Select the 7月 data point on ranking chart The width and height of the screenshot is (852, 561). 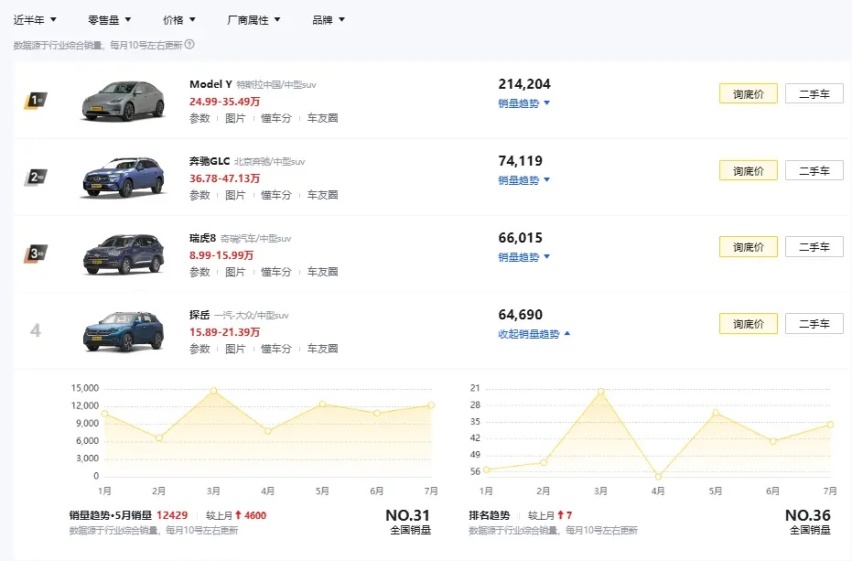point(830,425)
